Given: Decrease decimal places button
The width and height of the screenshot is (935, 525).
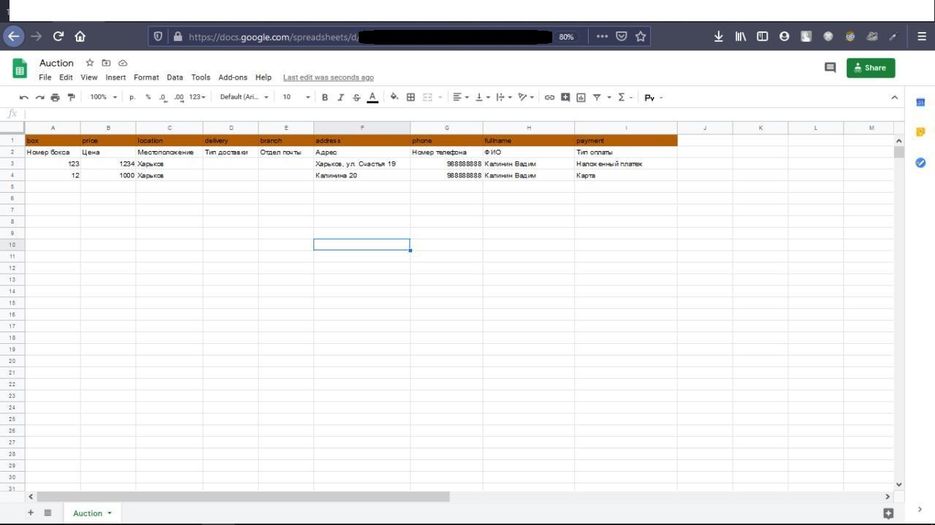Looking at the screenshot, I should [163, 97].
